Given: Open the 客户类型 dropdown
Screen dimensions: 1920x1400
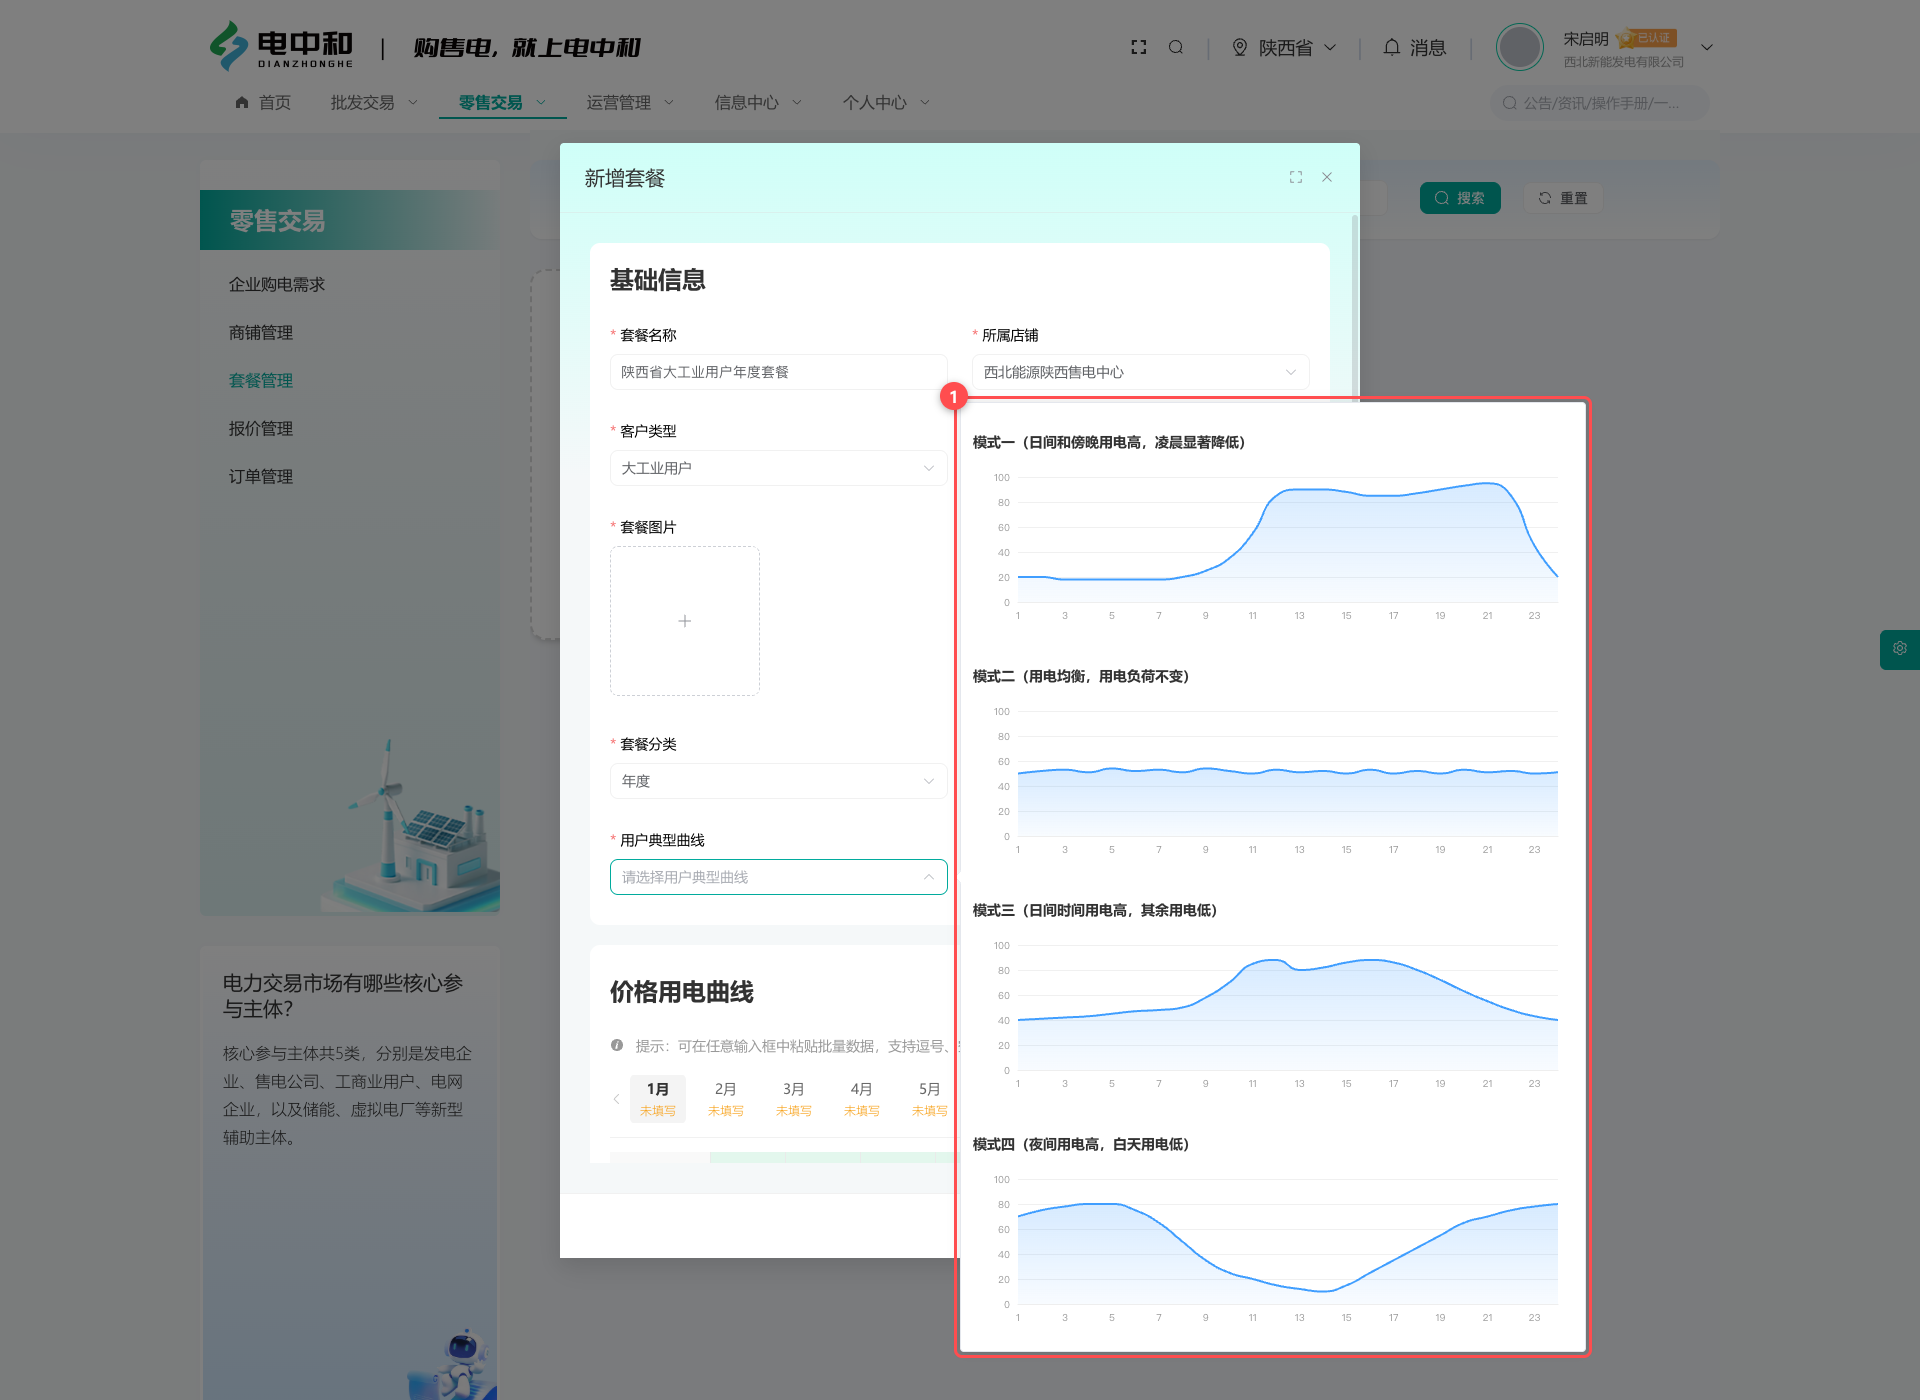Looking at the screenshot, I should pyautogui.click(x=779, y=468).
